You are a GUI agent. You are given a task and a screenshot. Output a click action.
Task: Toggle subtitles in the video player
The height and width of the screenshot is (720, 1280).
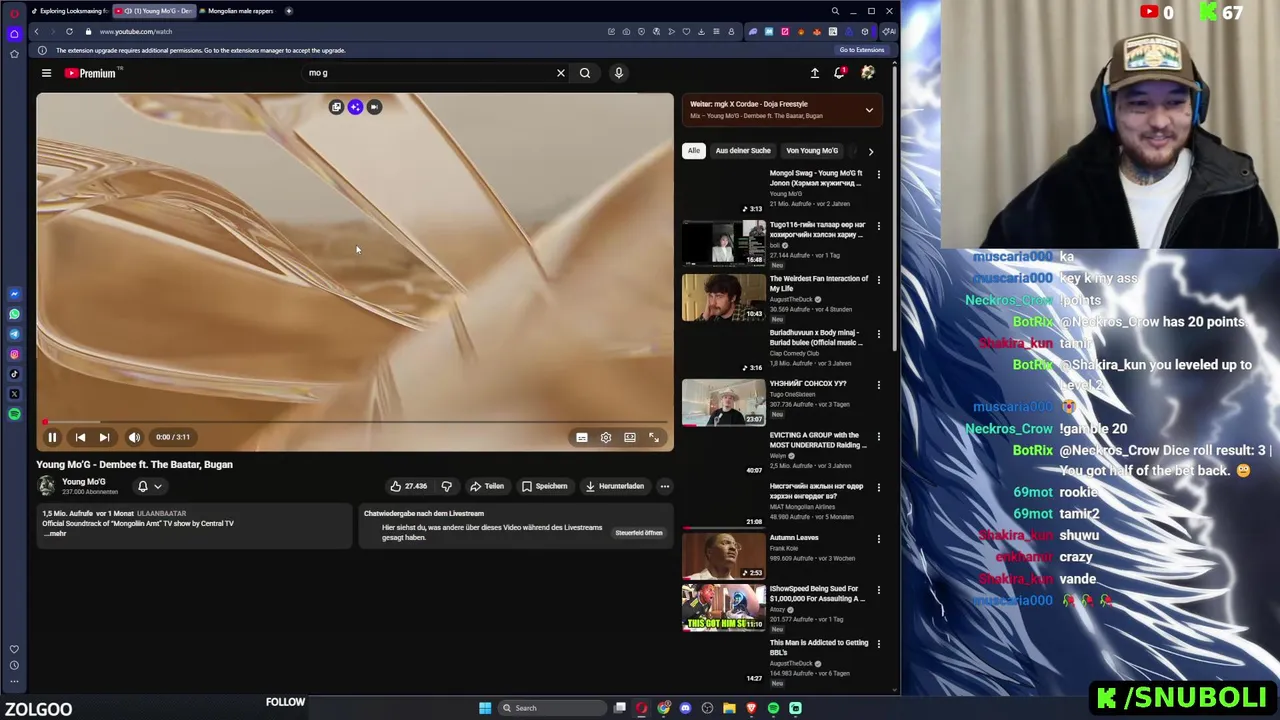[581, 437]
